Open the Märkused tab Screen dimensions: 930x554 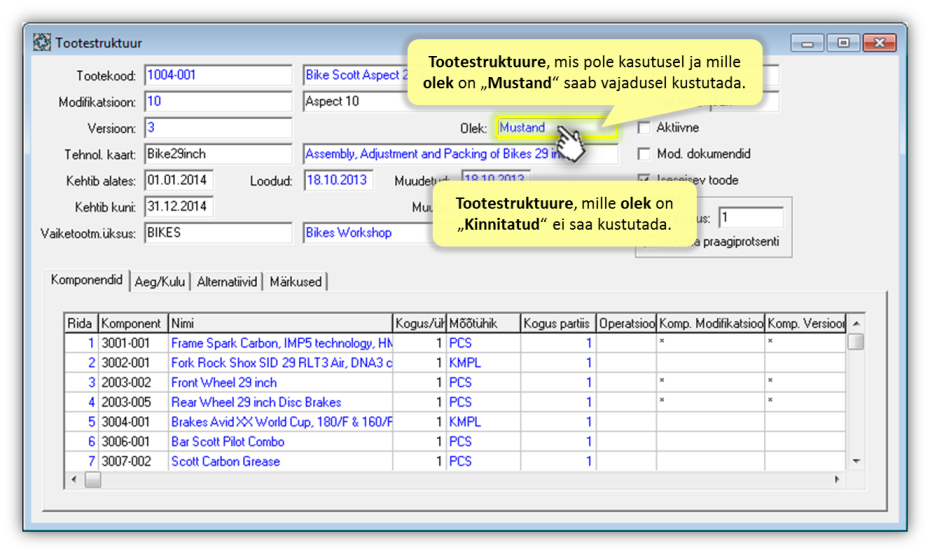(x=295, y=282)
